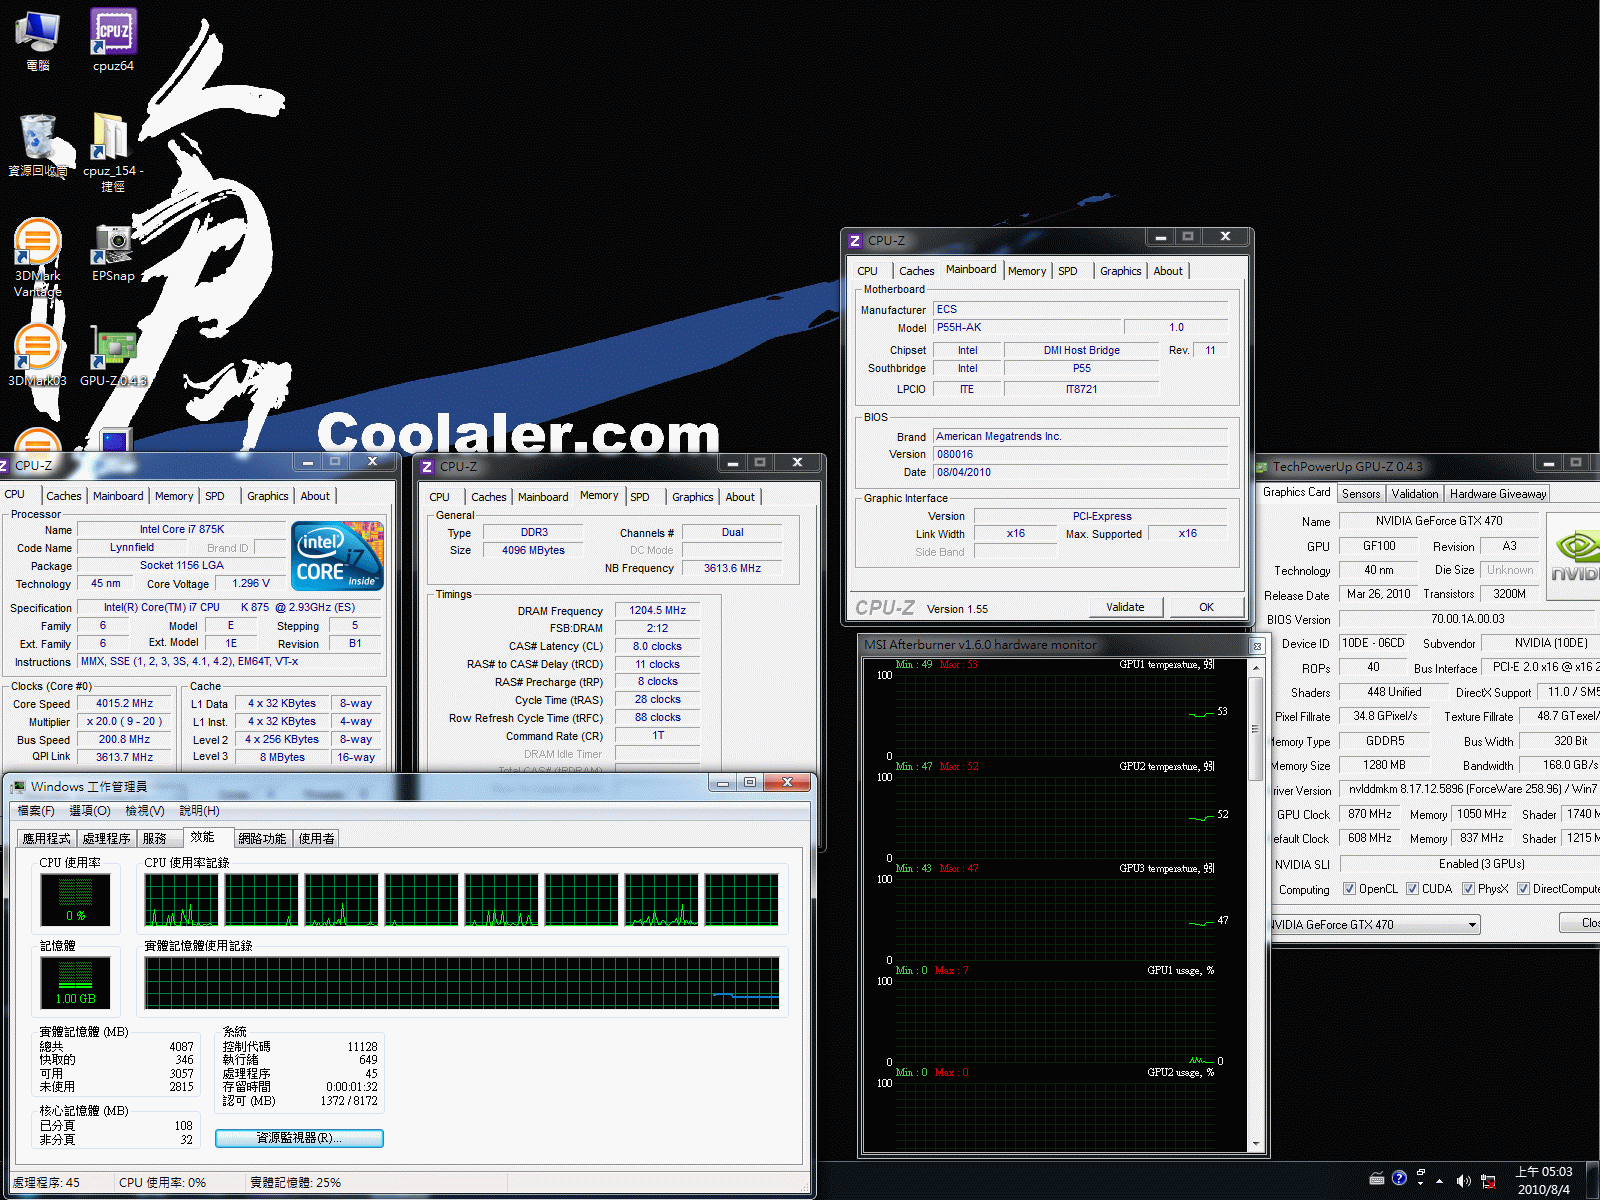Click the blue help tray icon
Screen dimensions: 1600x1200
coord(1399,1178)
